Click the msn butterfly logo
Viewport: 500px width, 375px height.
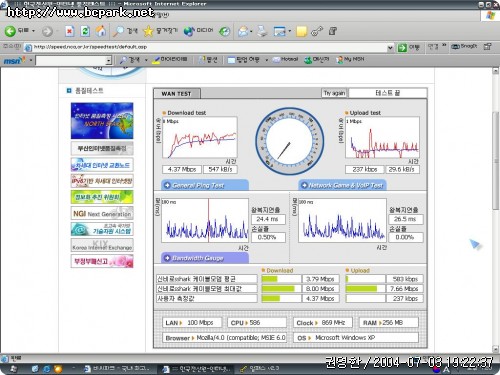14,60
